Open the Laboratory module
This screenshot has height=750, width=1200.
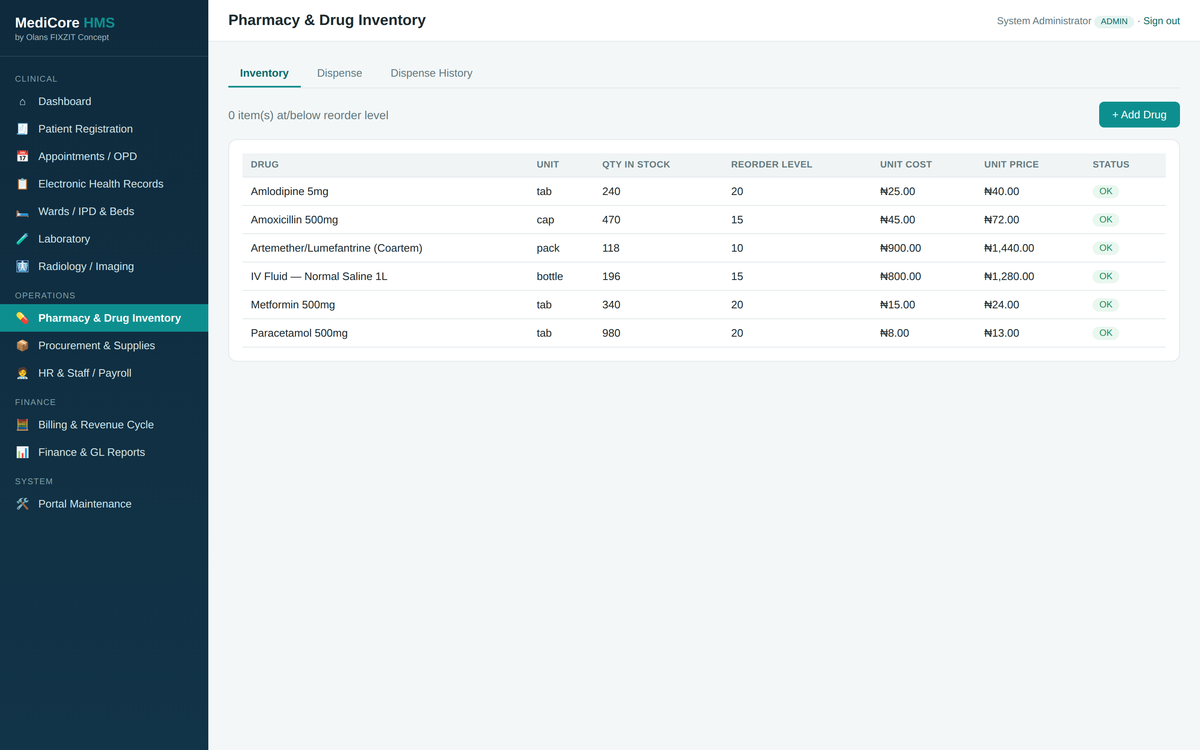pos(104,239)
